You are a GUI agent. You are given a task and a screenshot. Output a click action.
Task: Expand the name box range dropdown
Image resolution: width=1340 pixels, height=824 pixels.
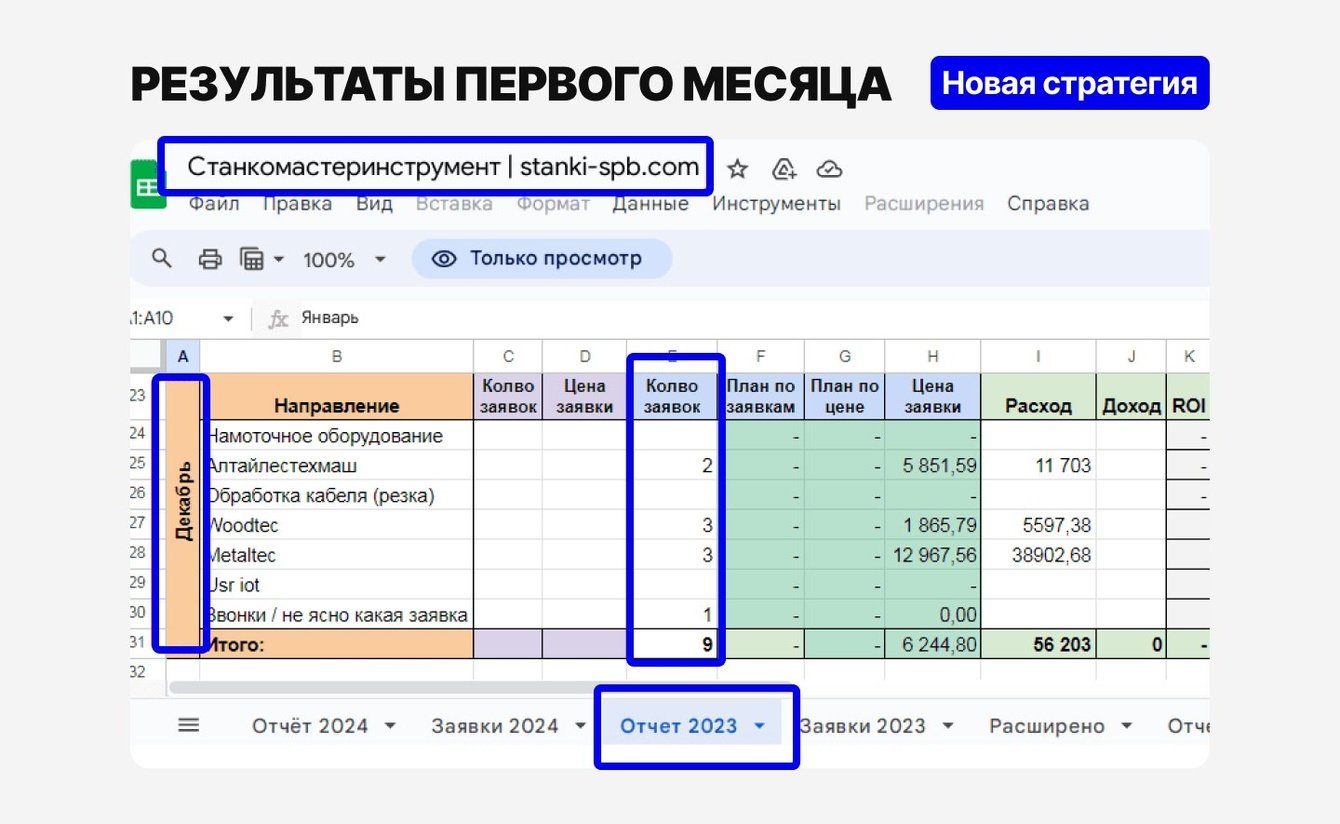point(228,319)
